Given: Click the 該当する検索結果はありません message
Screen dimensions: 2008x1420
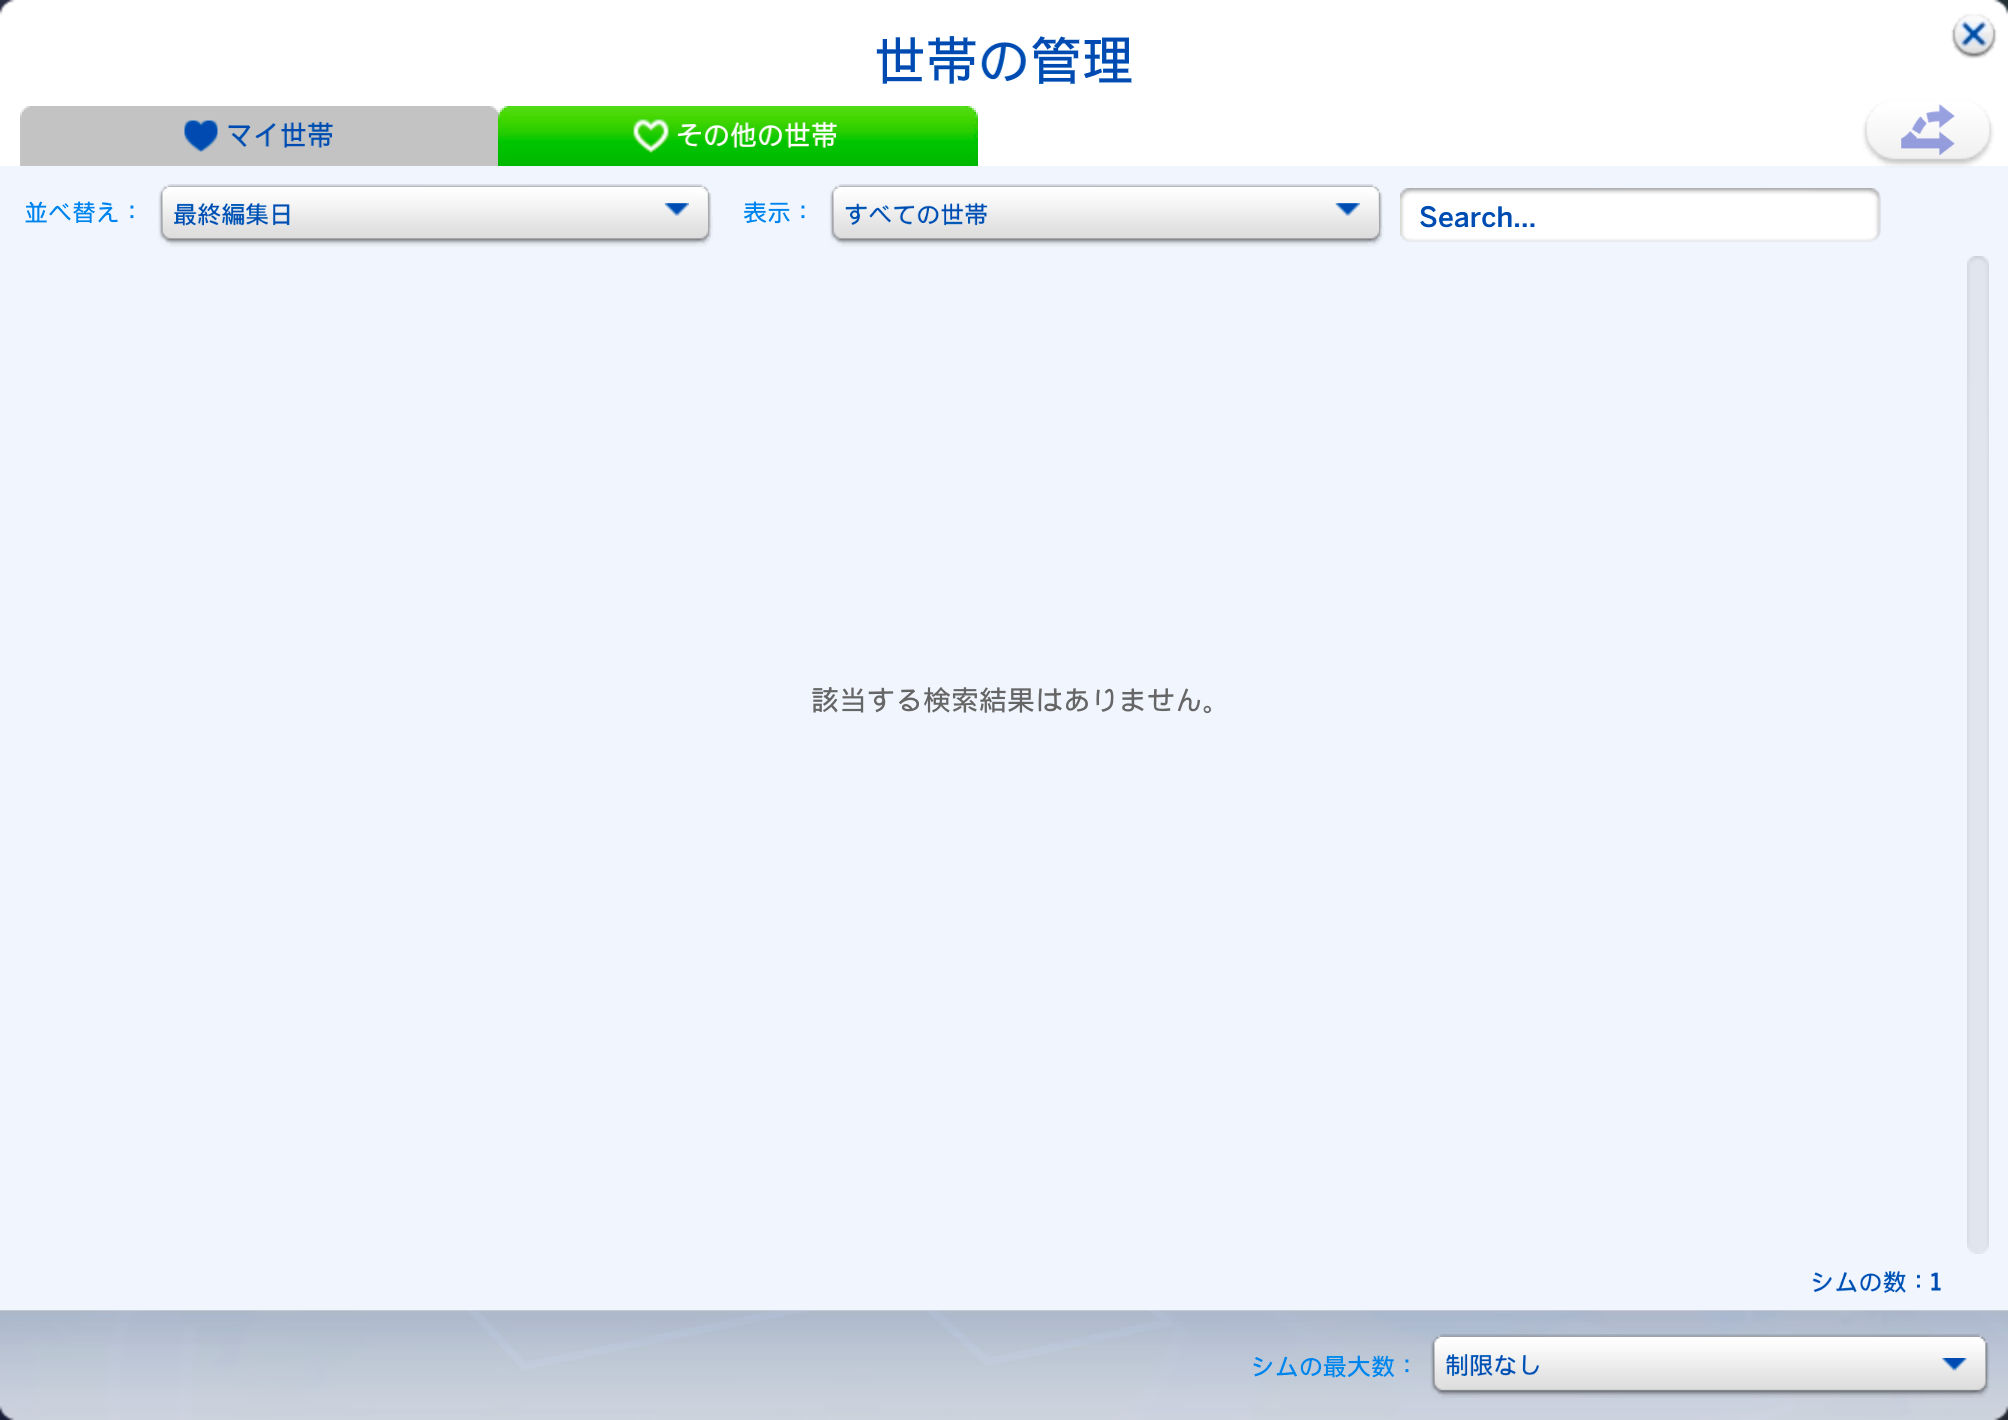Looking at the screenshot, I should pos(1014,700).
